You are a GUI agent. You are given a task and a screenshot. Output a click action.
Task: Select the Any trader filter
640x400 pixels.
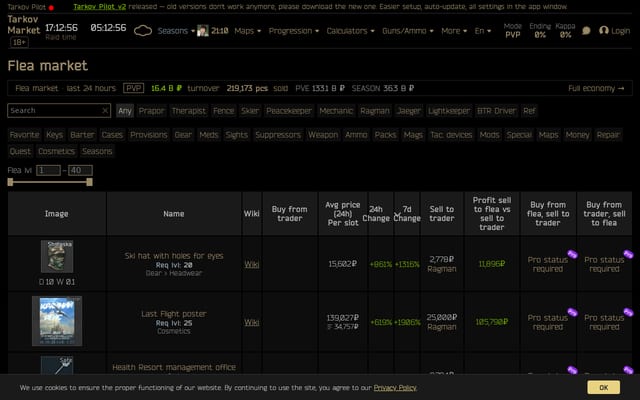point(125,111)
